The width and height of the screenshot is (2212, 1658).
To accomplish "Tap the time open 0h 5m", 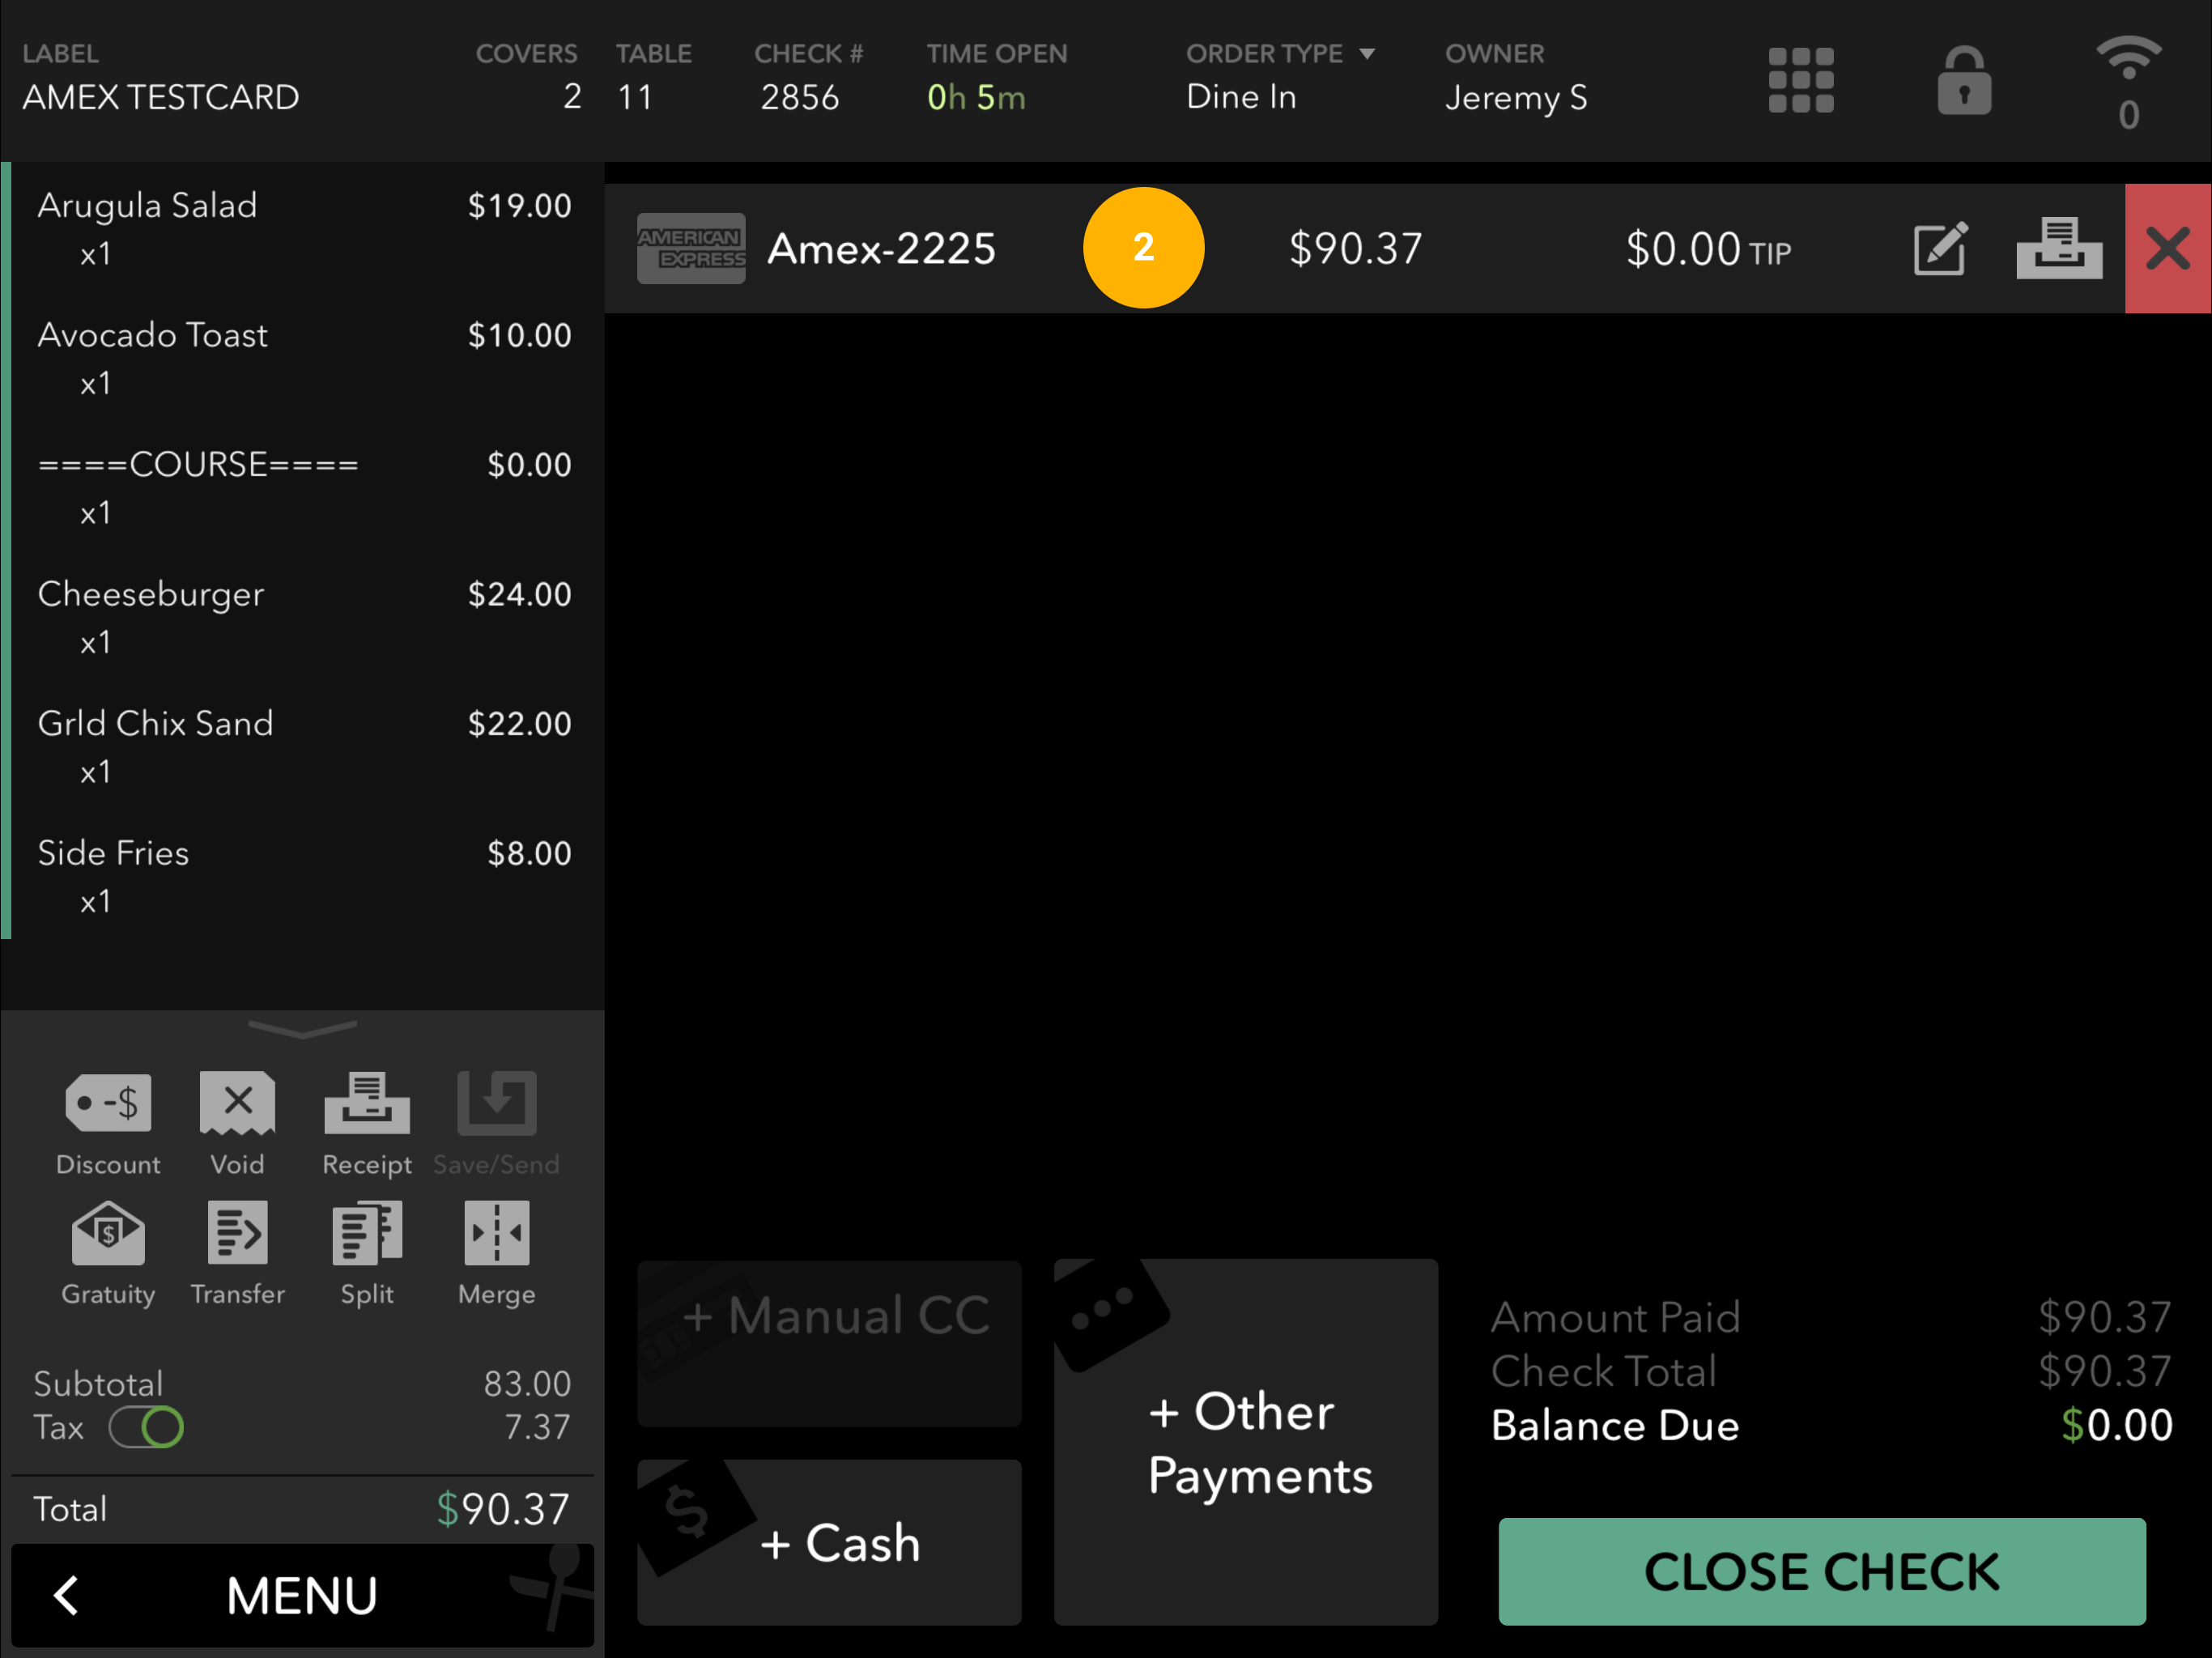I will click(x=976, y=97).
